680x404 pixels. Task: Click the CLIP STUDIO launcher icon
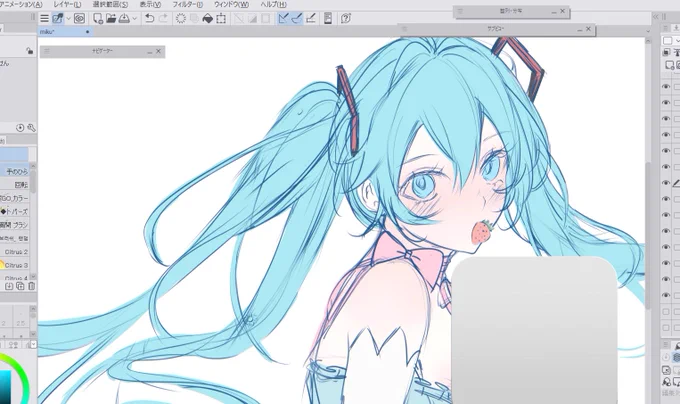point(58,18)
